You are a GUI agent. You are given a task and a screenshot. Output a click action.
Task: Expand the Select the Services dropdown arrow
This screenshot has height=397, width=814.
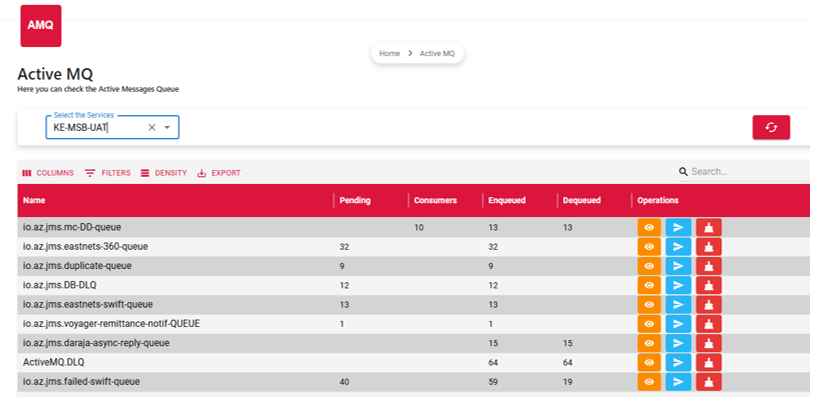[x=167, y=128]
